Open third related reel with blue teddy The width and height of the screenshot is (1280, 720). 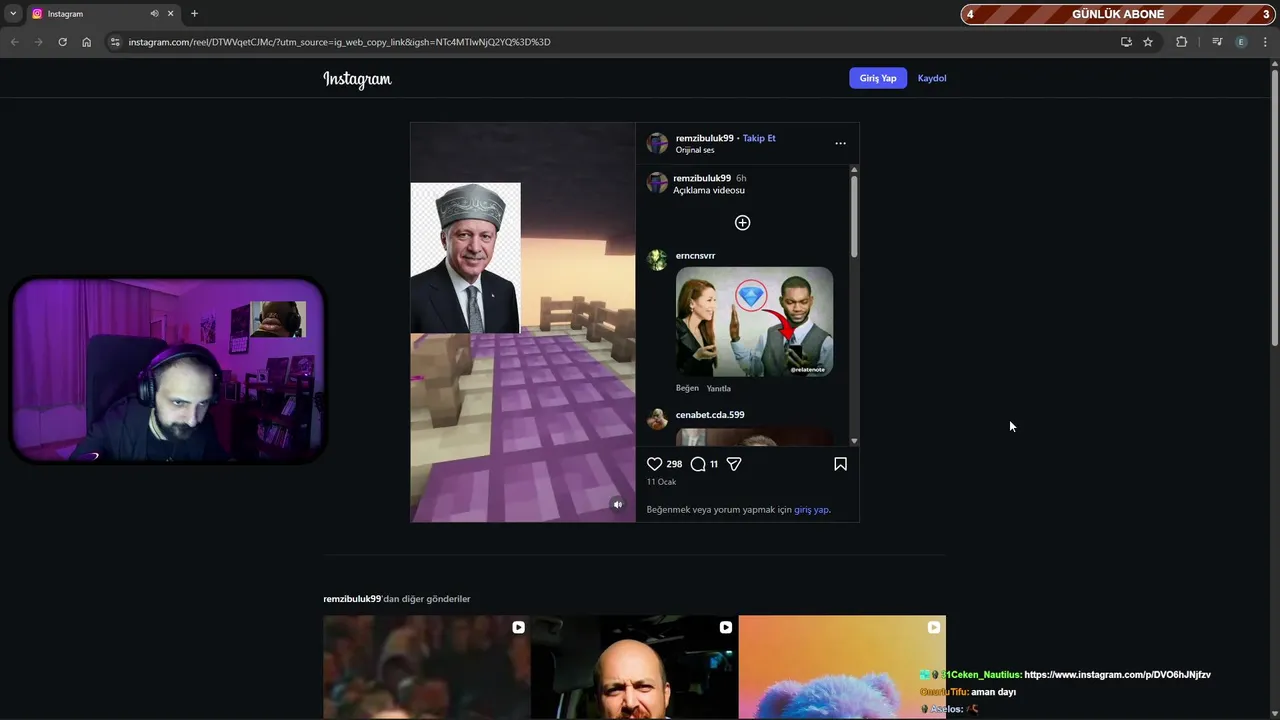[x=842, y=667]
